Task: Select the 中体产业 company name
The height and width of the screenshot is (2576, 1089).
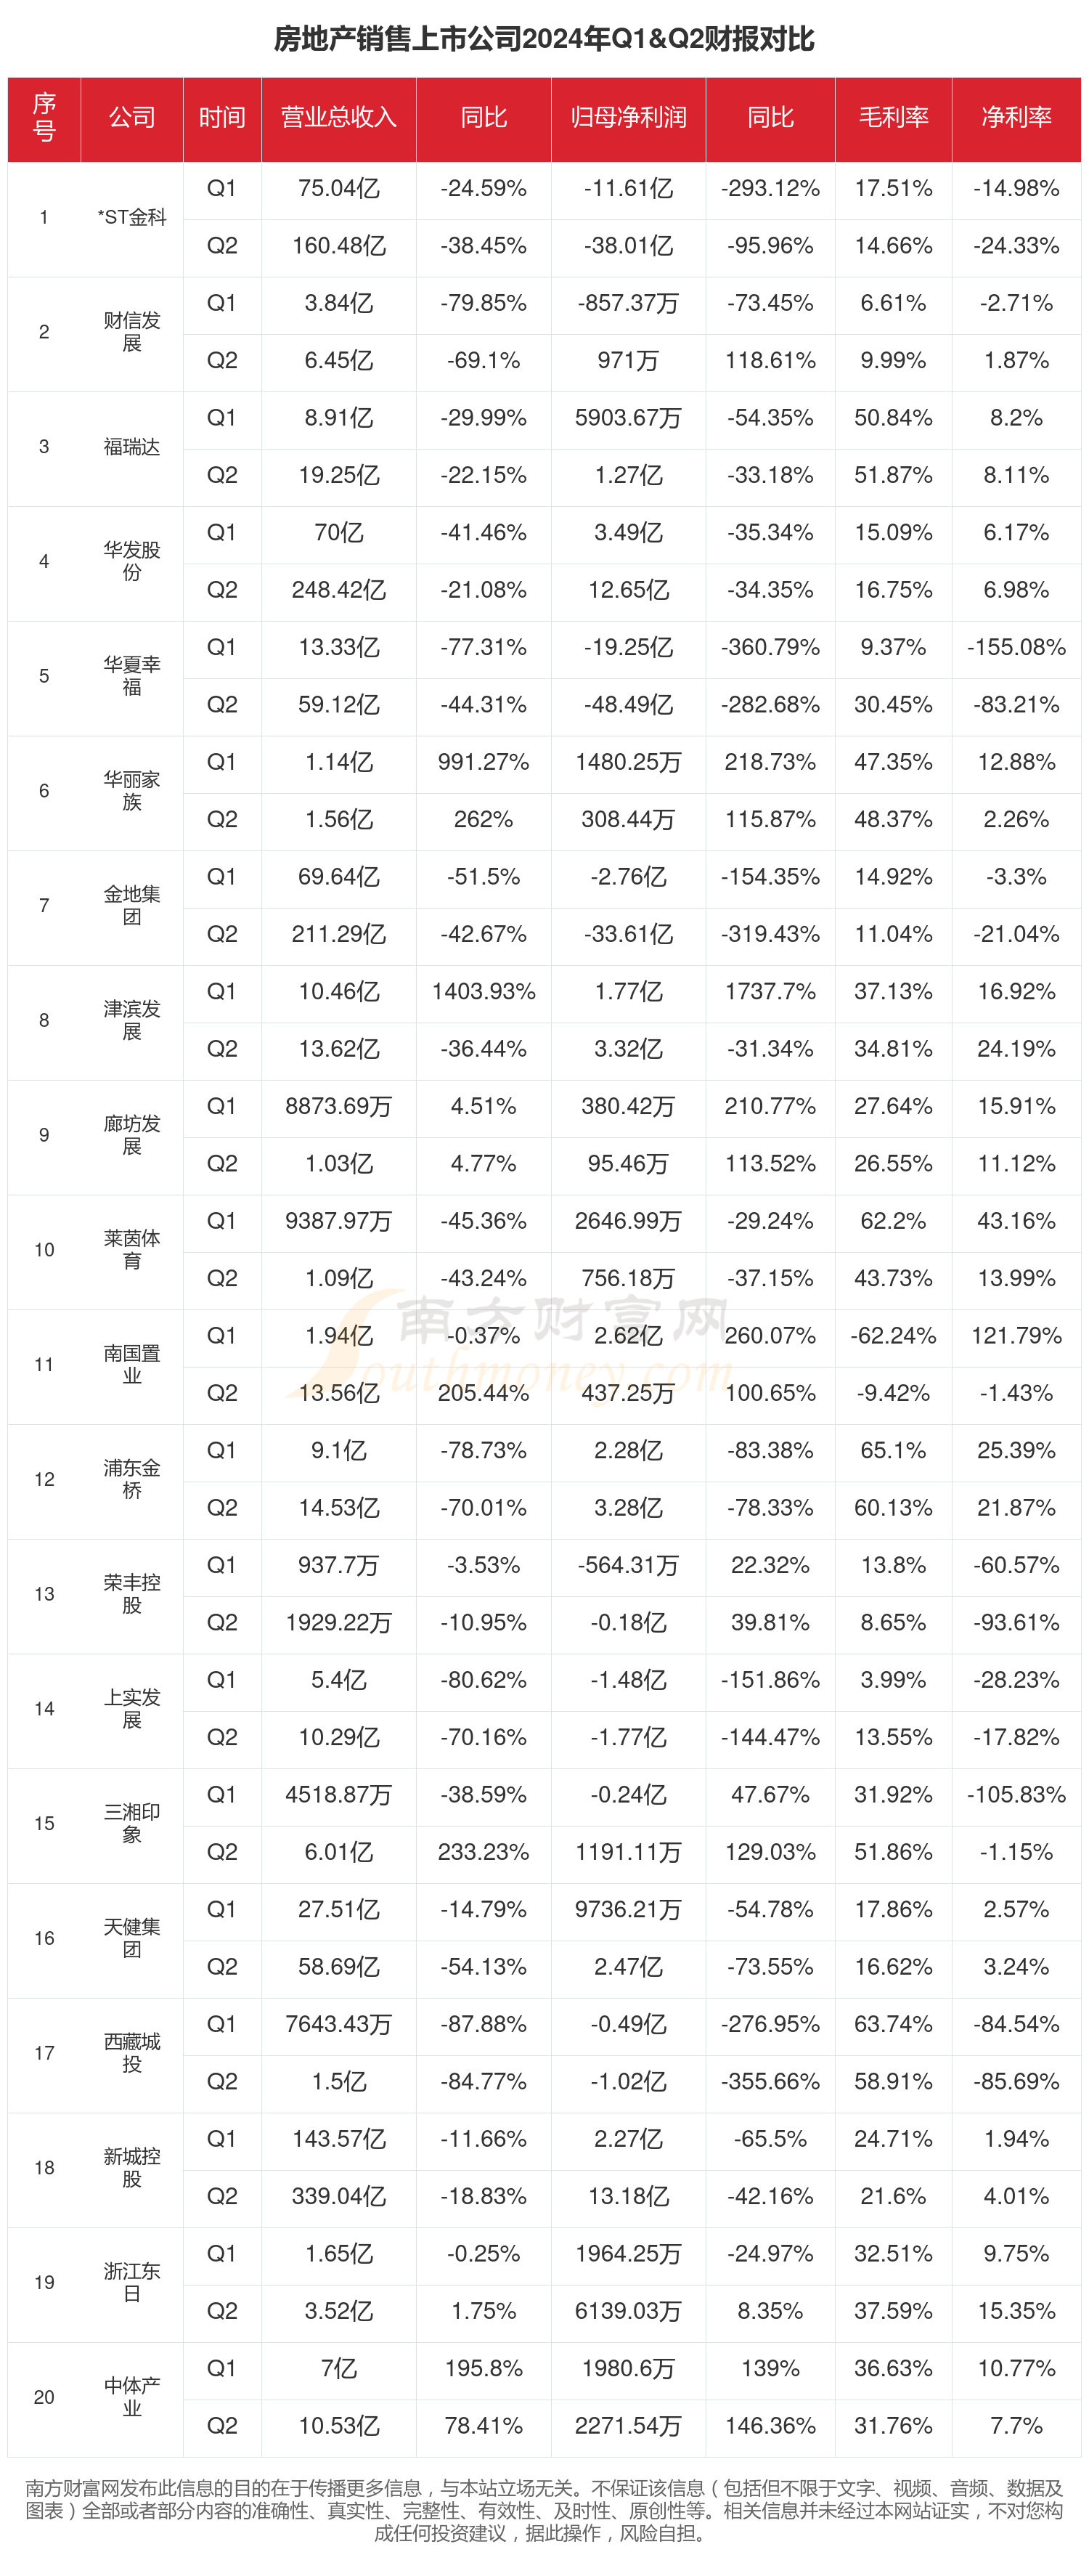Action: [132, 2397]
